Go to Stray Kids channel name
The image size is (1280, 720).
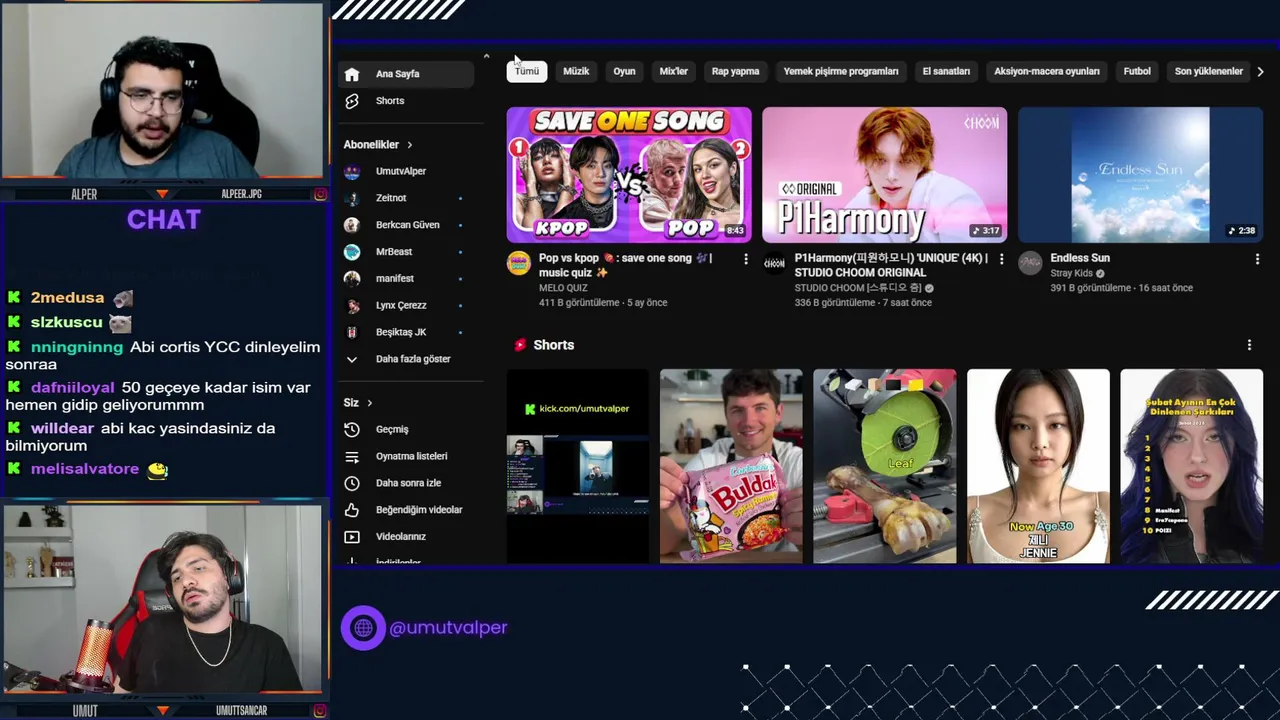coord(1070,274)
